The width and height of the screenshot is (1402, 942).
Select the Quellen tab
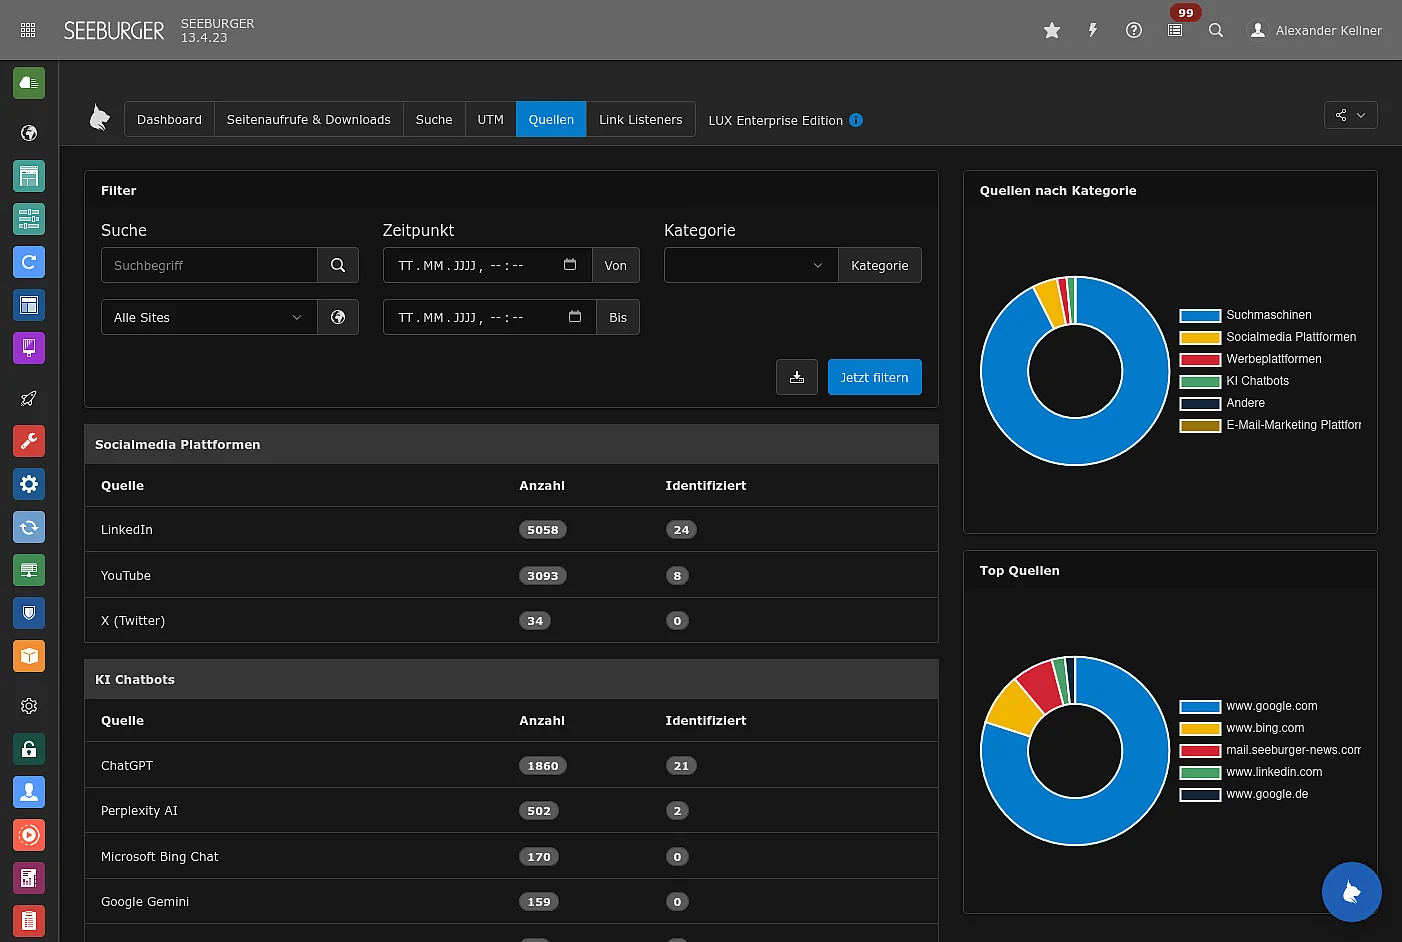(x=551, y=119)
